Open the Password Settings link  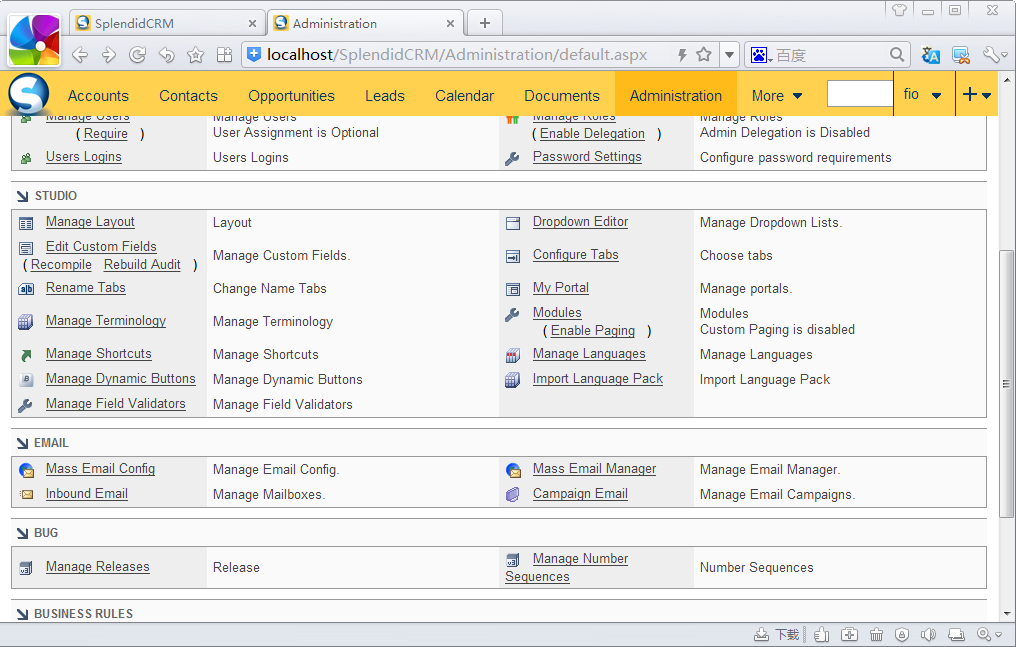click(587, 157)
